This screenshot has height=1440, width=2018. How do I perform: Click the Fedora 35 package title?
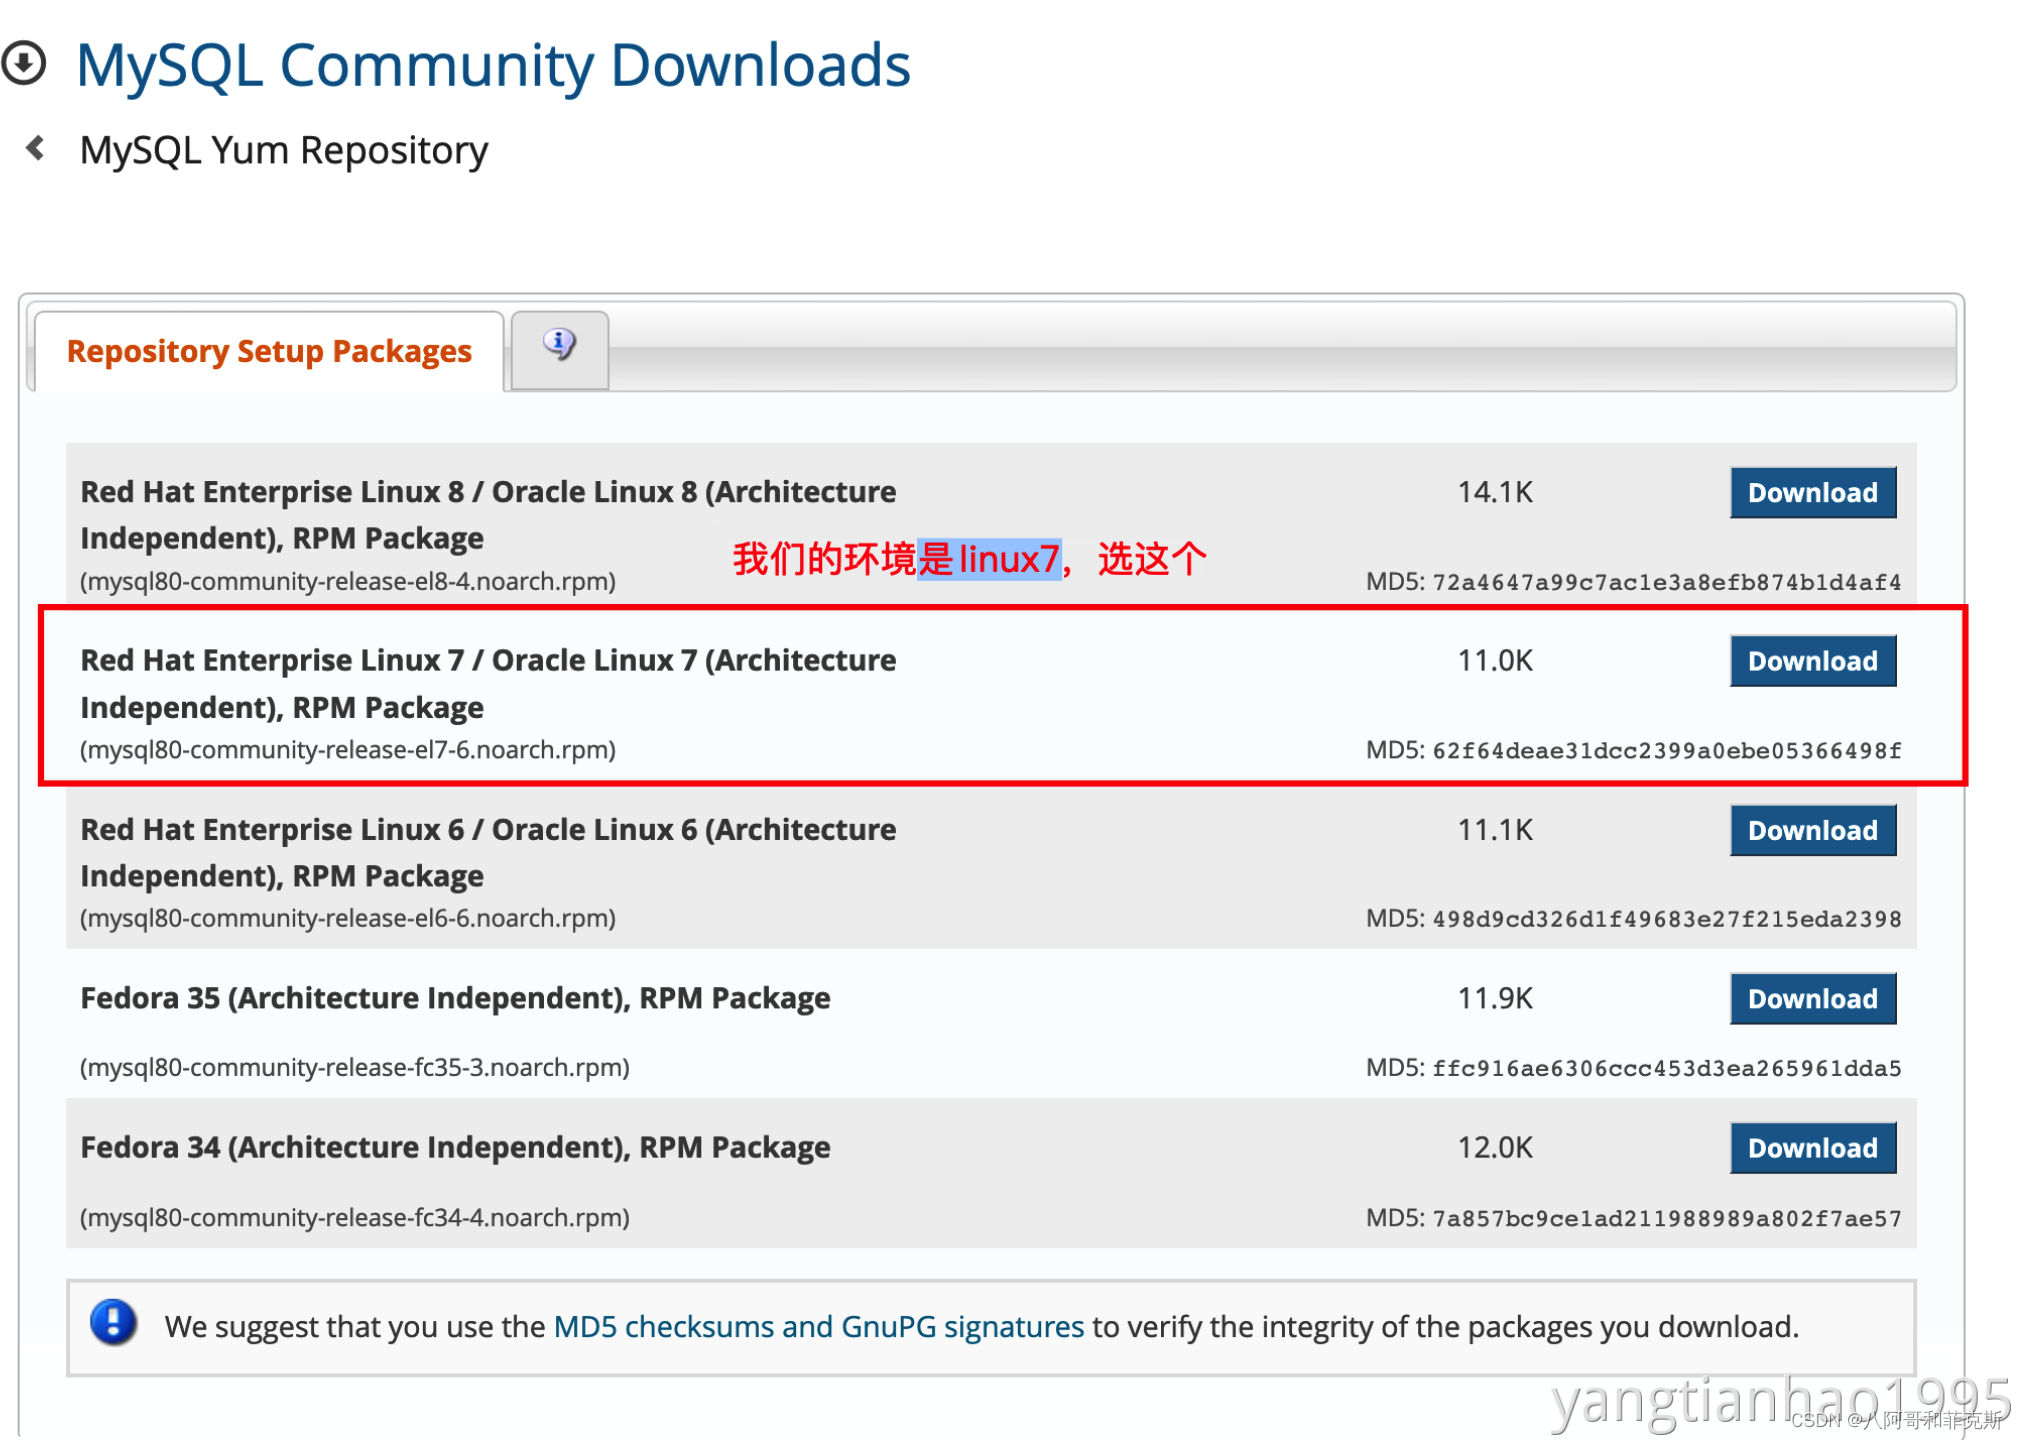(x=455, y=998)
